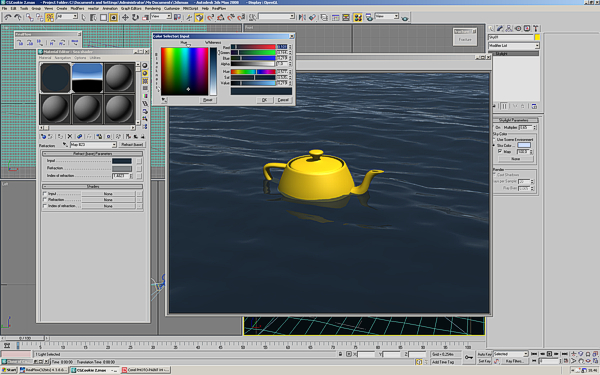The image size is (600, 375).
Task: Click the Reset Map X icon in Material Editor
Action: 70,136
